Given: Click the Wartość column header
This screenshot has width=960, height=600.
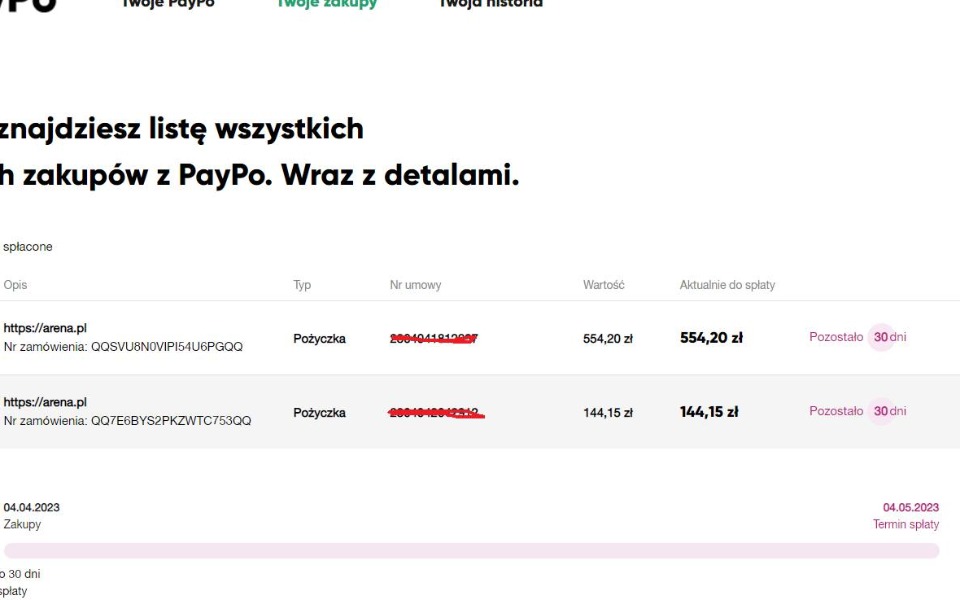Looking at the screenshot, I should pyautogui.click(x=604, y=285).
